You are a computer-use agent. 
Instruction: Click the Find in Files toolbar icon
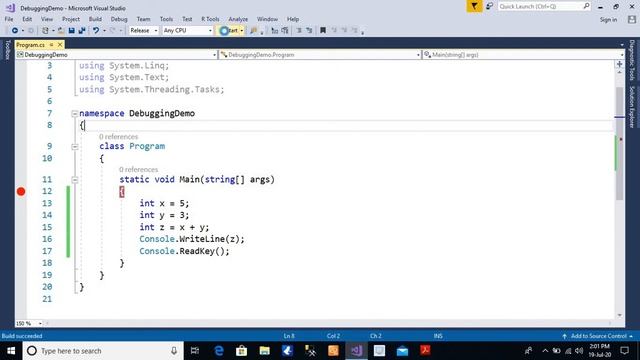[253, 31]
